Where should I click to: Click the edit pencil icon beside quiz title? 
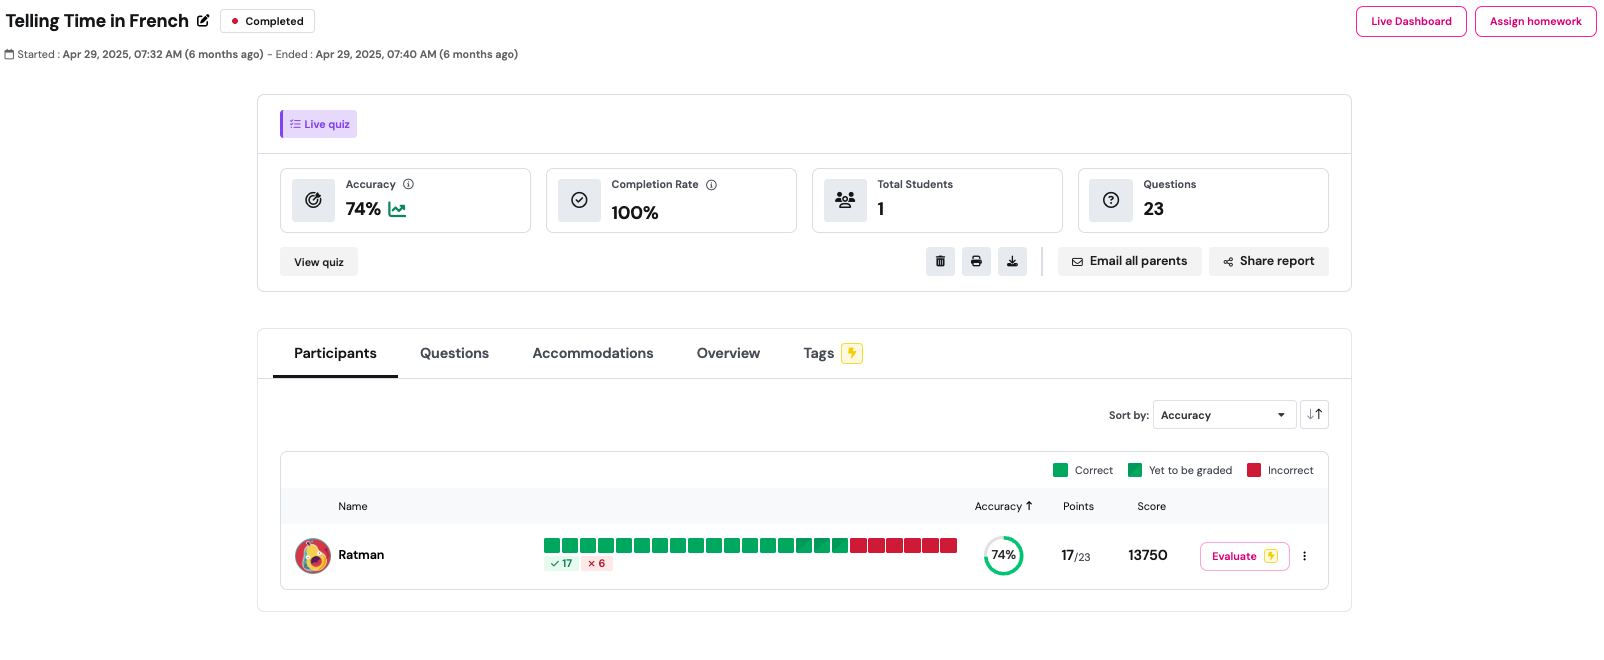pyautogui.click(x=203, y=21)
